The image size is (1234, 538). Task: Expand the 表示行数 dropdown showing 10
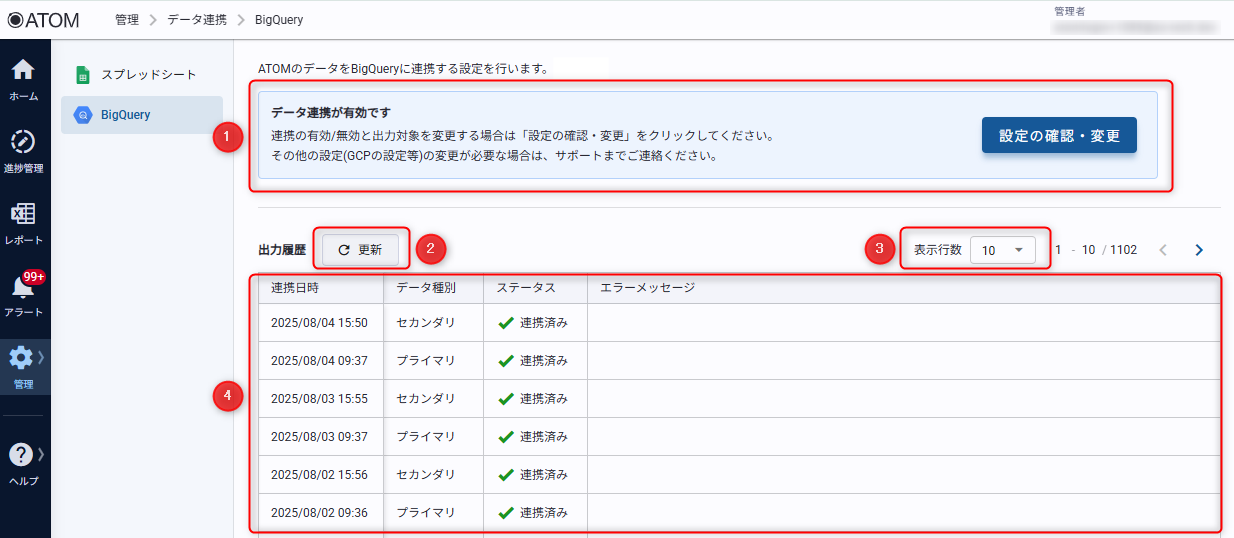(x=1002, y=250)
